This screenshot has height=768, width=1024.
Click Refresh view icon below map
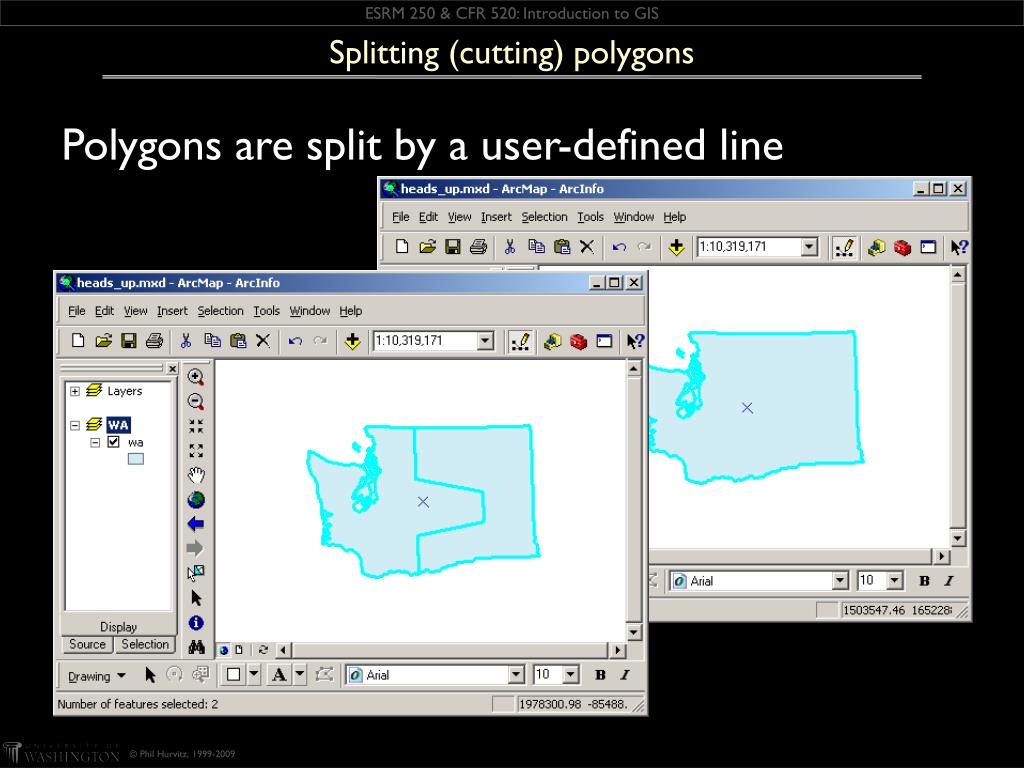263,650
